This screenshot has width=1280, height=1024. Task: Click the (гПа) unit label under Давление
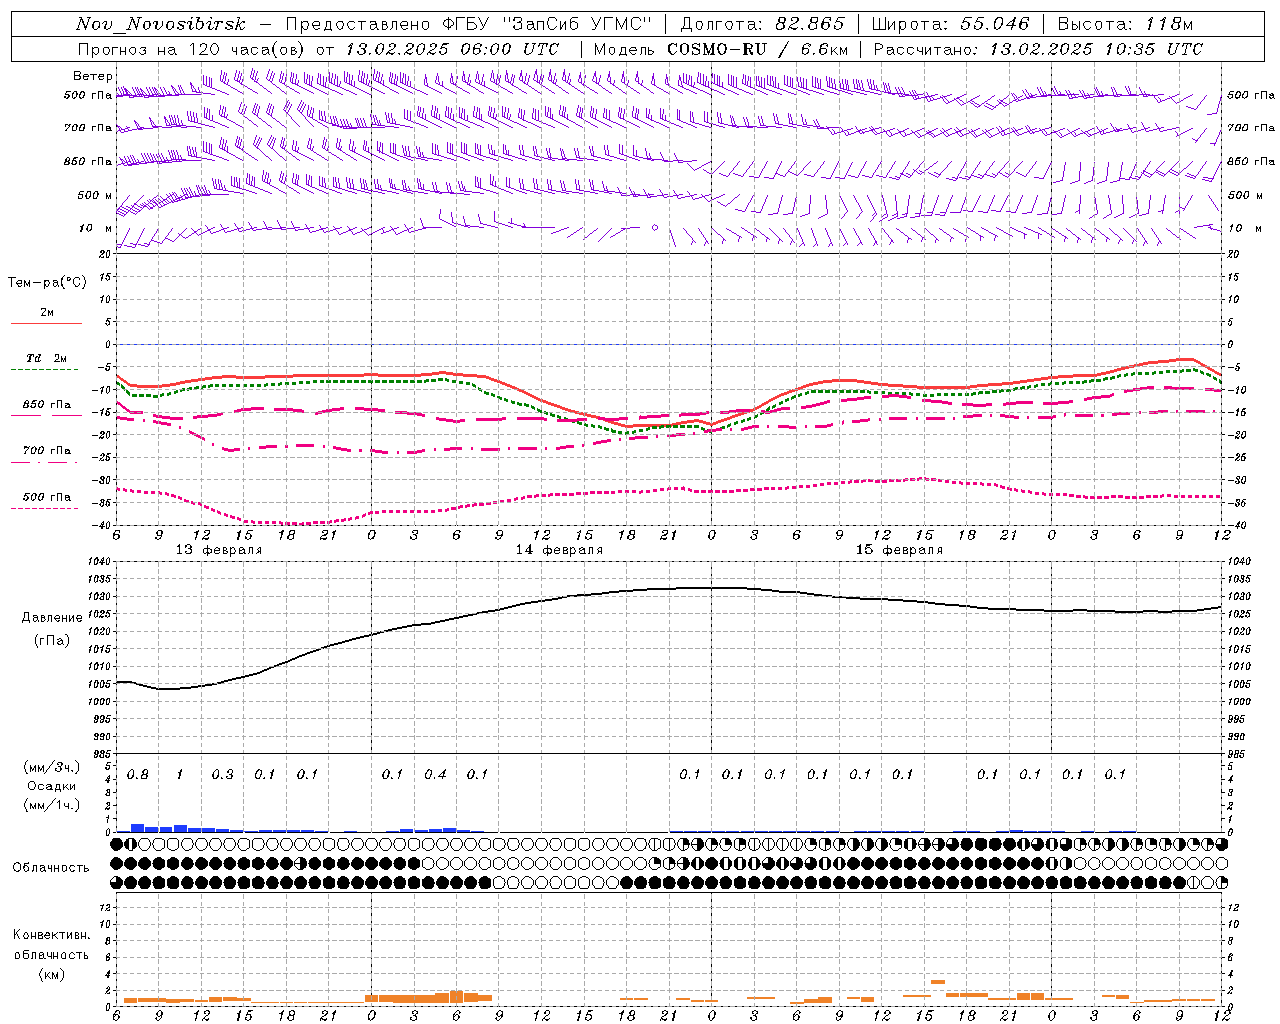pos(52,640)
